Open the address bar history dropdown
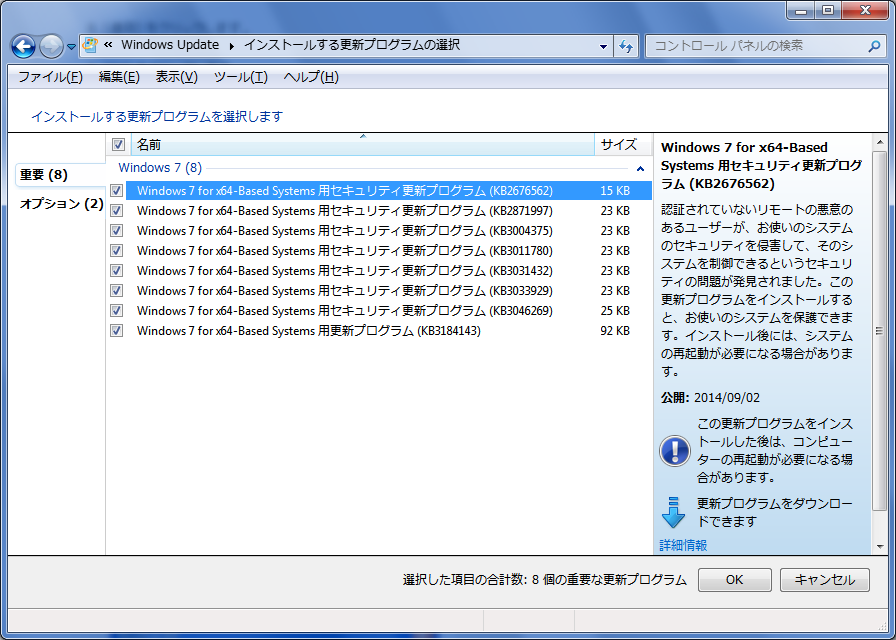This screenshot has height=640, width=896. (603, 46)
